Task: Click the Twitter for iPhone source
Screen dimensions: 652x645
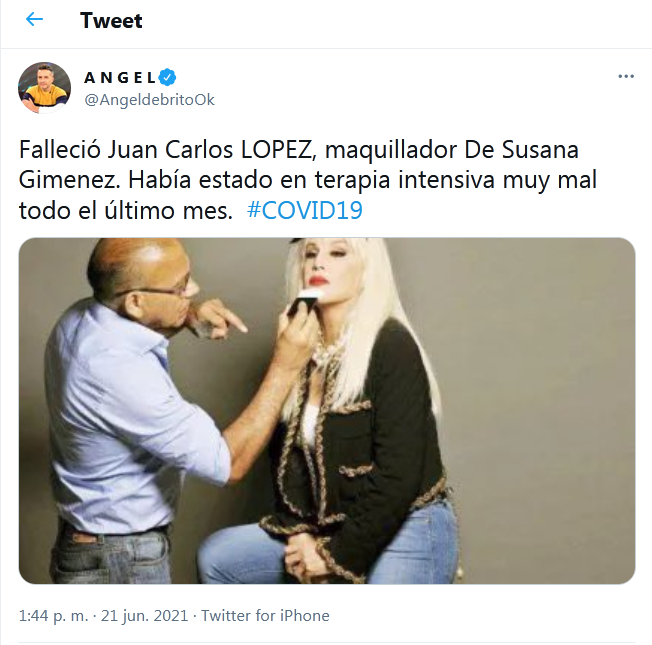Action: pyautogui.click(x=265, y=615)
